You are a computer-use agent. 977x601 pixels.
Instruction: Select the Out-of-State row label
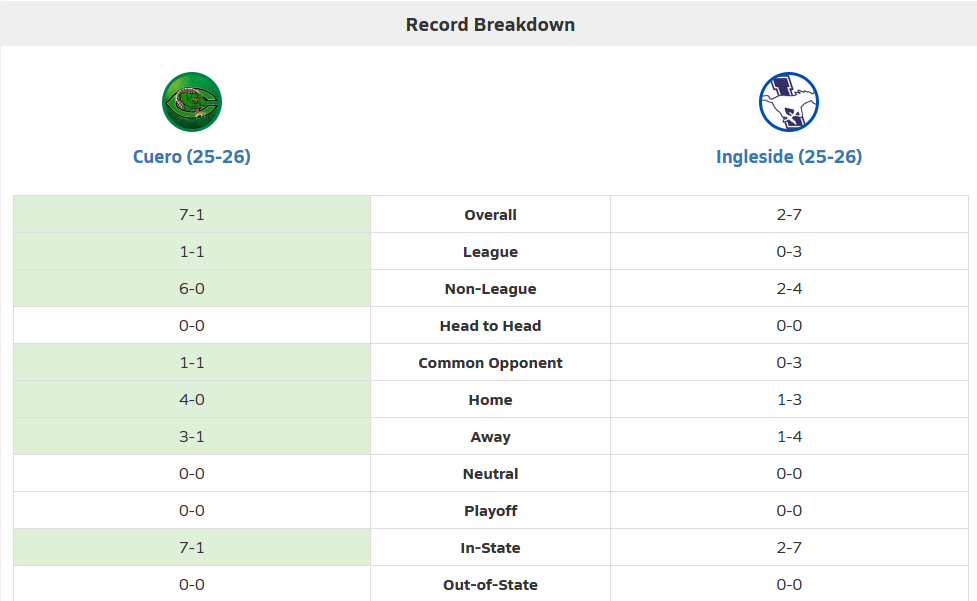click(490, 585)
